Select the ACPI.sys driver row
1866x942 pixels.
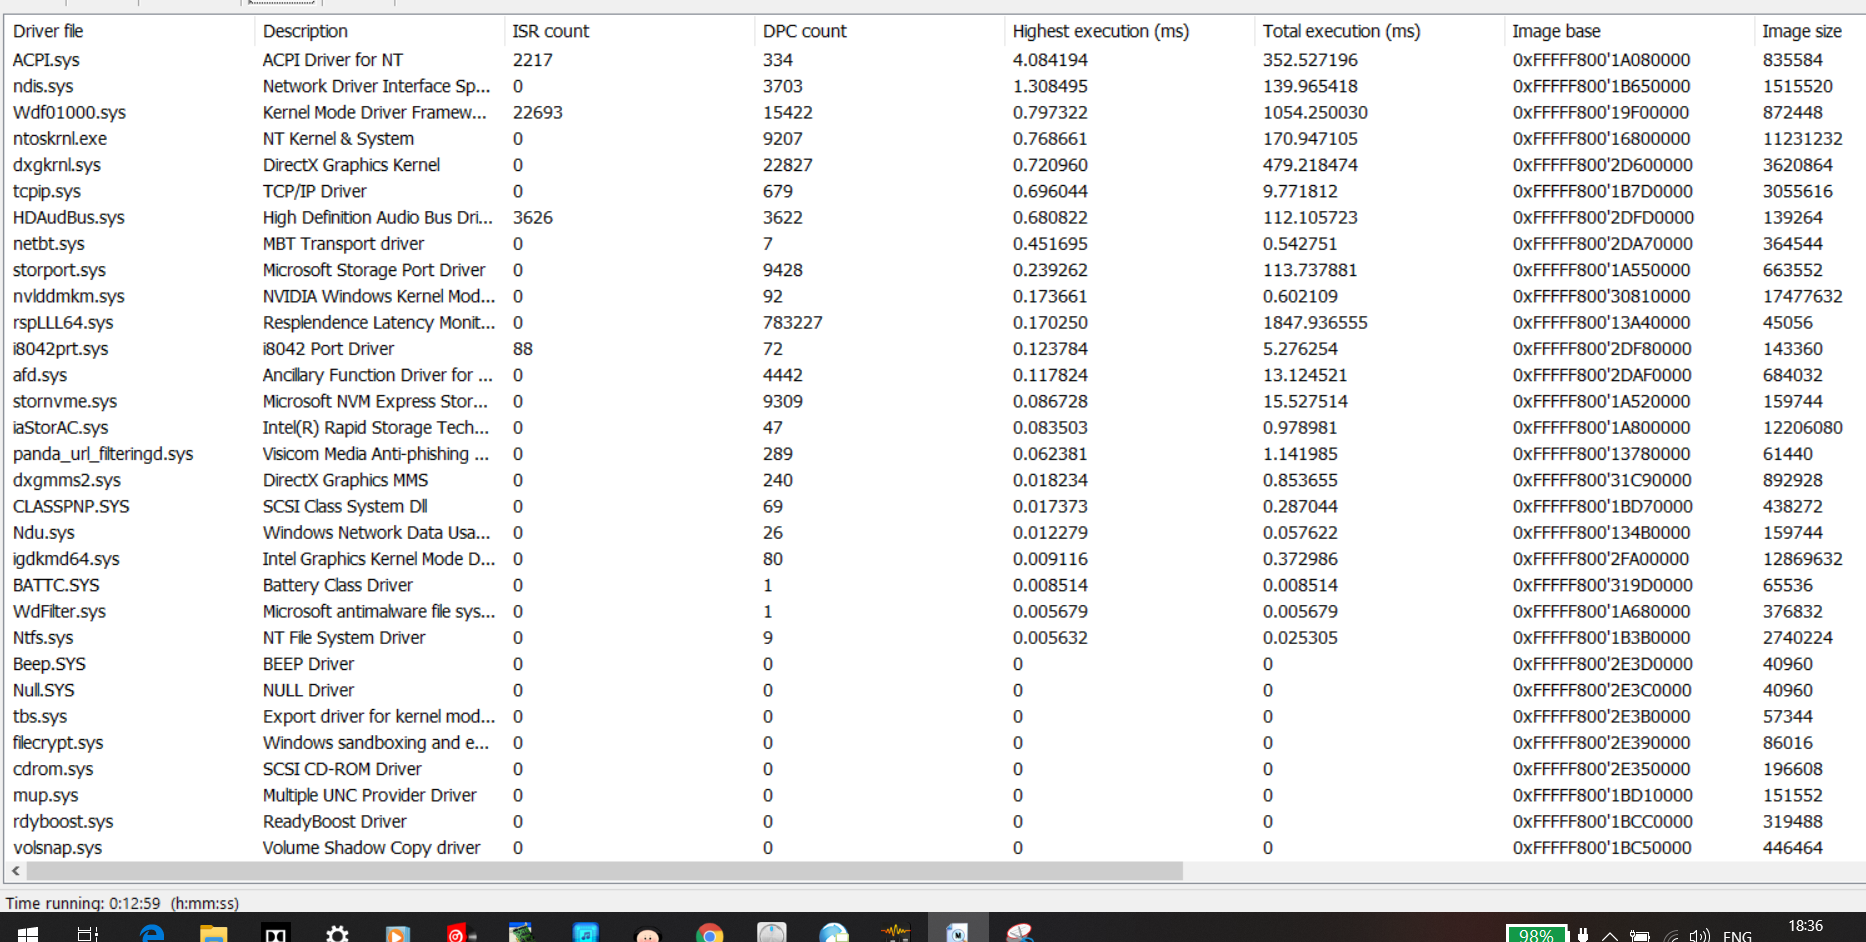point(935,60)
